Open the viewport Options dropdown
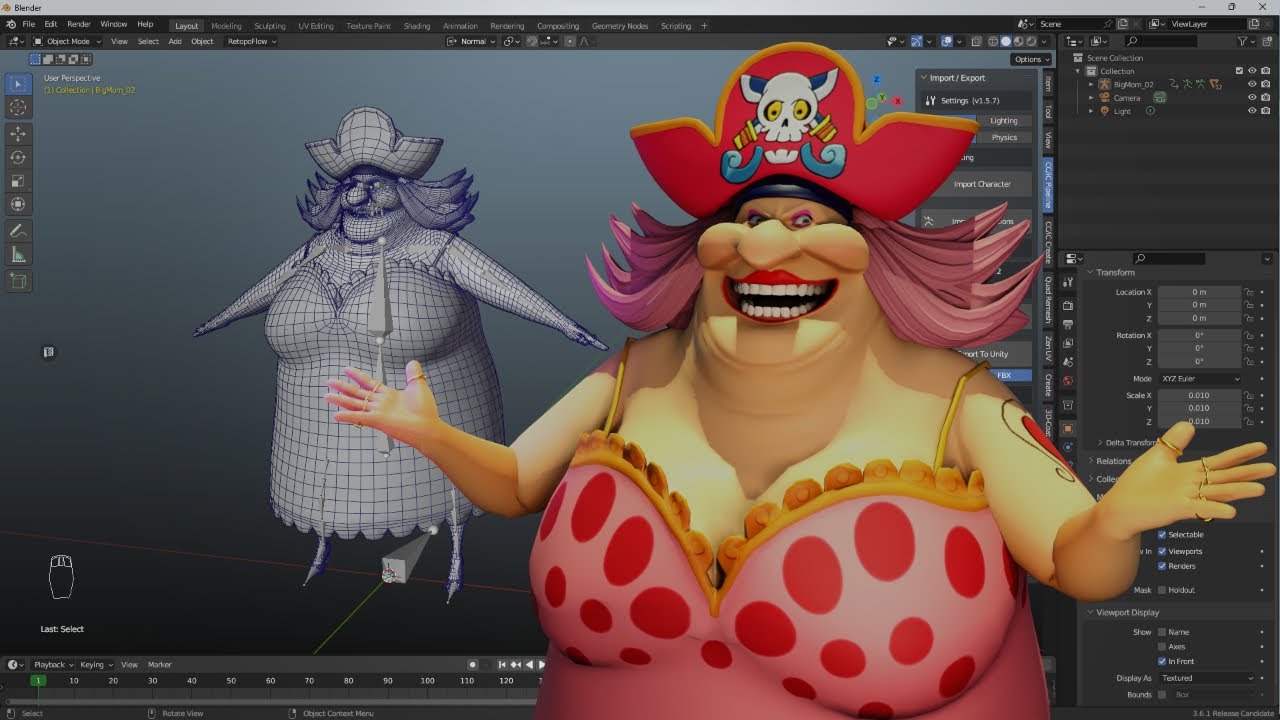Image resolution: width=1280 pixels, height=720 pixels. tap(1030, 59)
